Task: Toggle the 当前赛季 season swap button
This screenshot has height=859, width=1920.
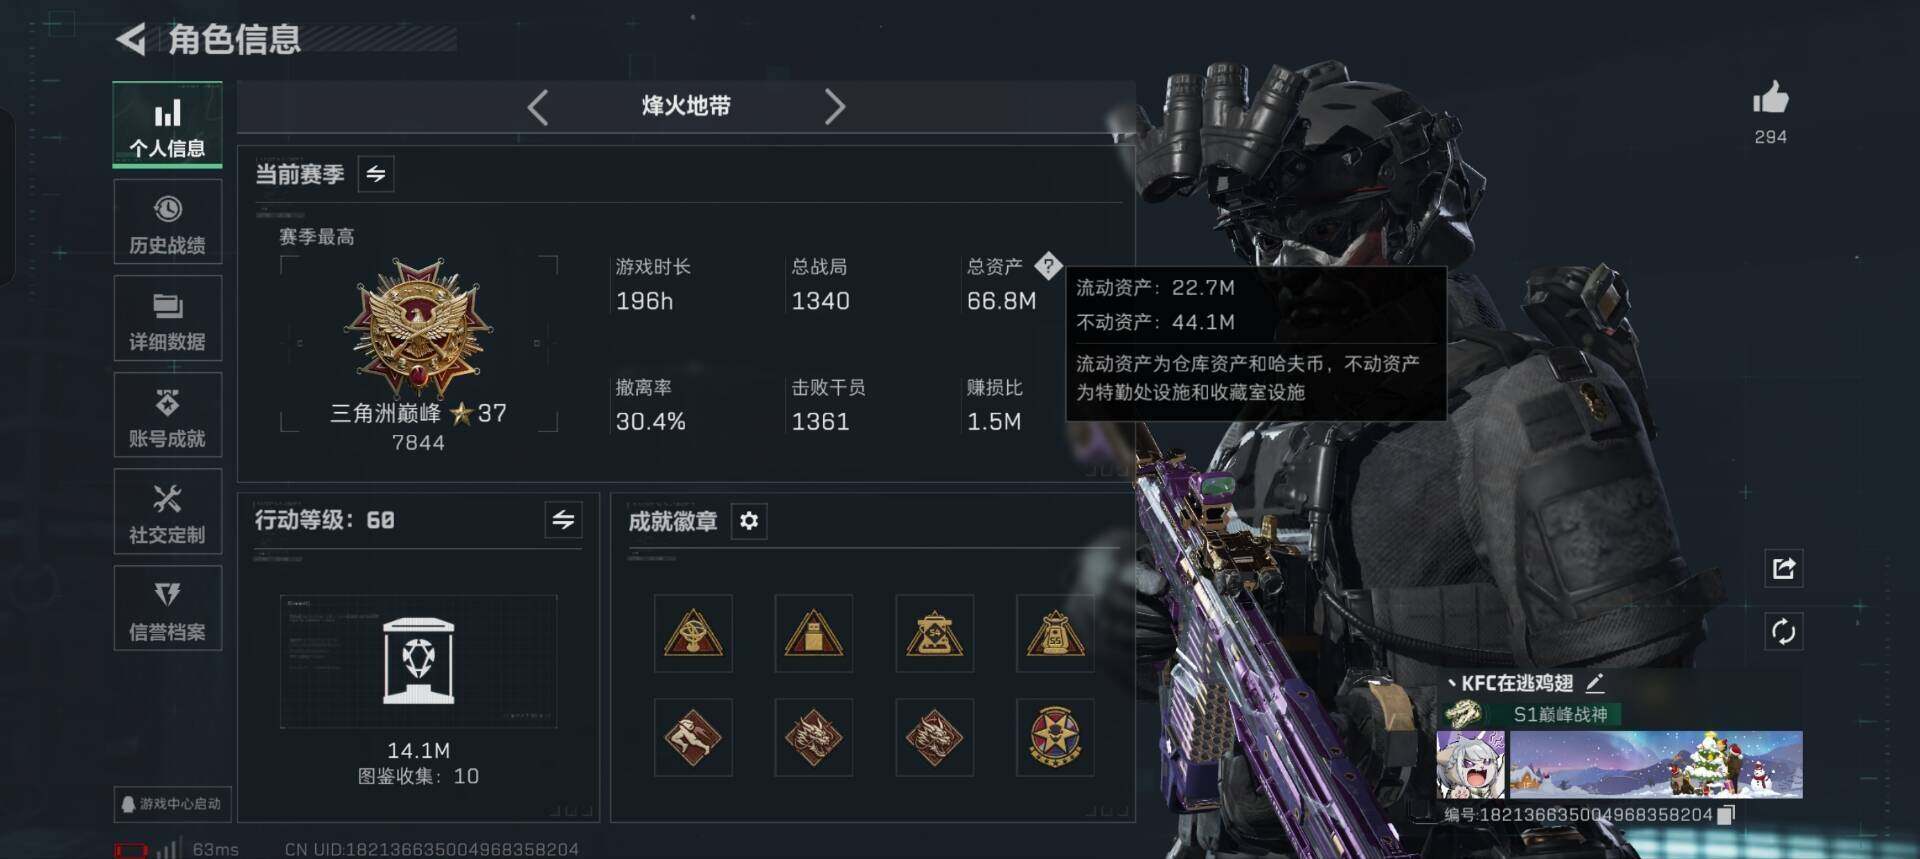Action: point(376,174)
